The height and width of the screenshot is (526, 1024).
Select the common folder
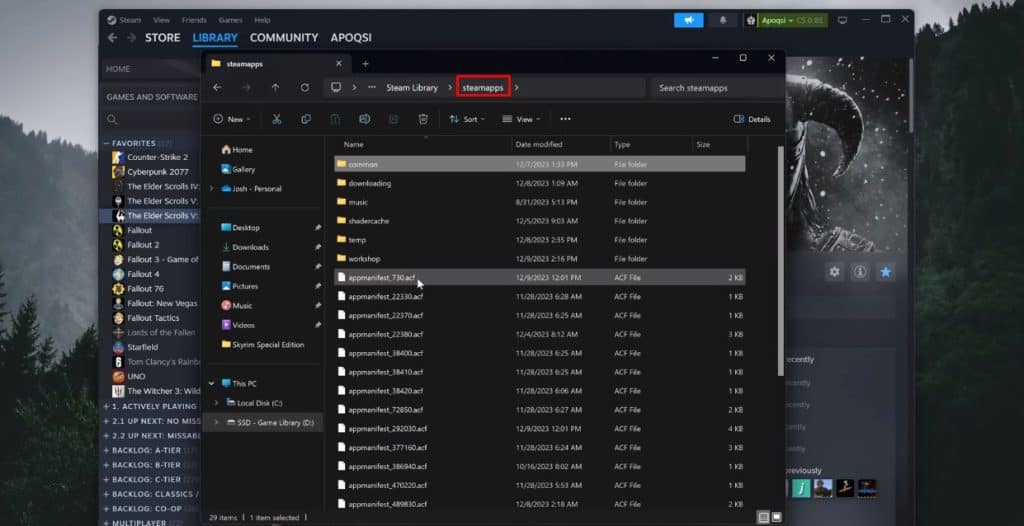point(539,164)
